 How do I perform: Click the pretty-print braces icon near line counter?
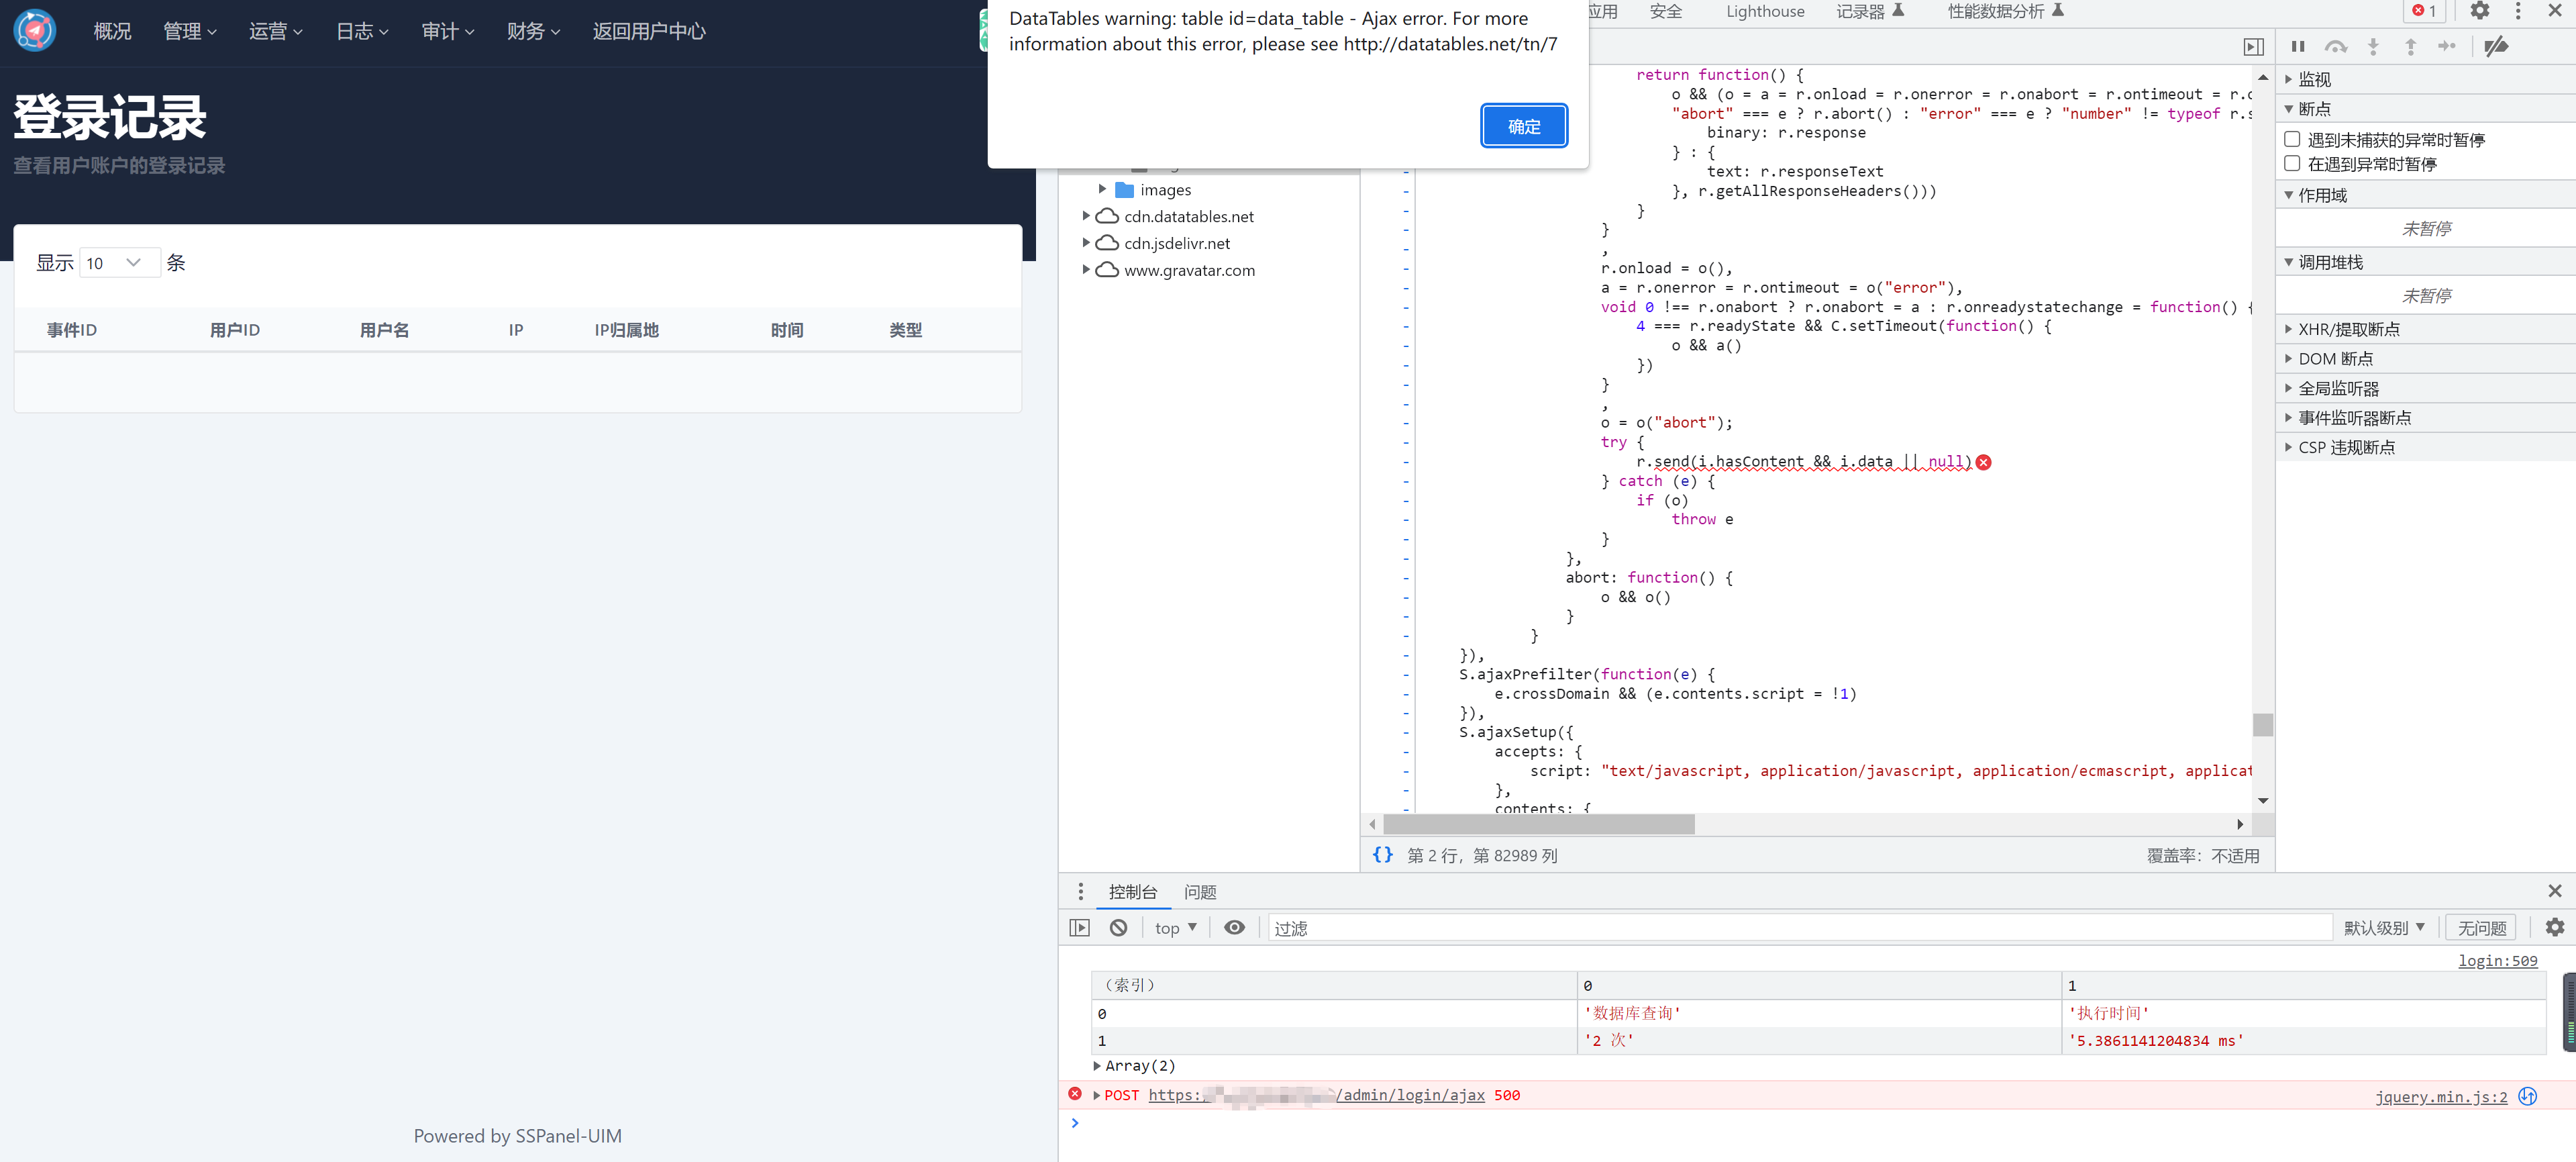click(x=1383, y=855)
